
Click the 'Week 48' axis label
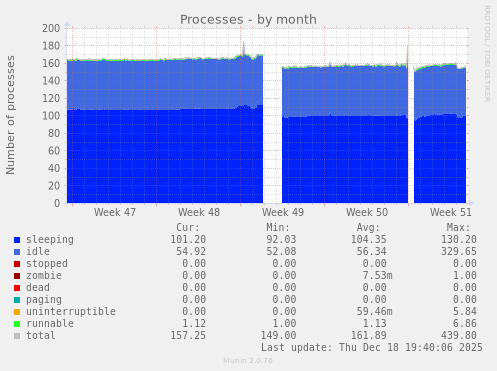click(199, 212)
